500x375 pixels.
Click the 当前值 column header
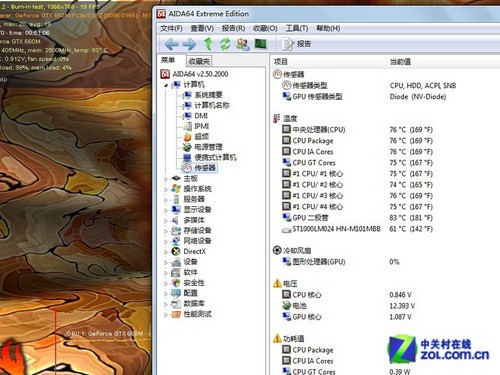coord(400,62)
